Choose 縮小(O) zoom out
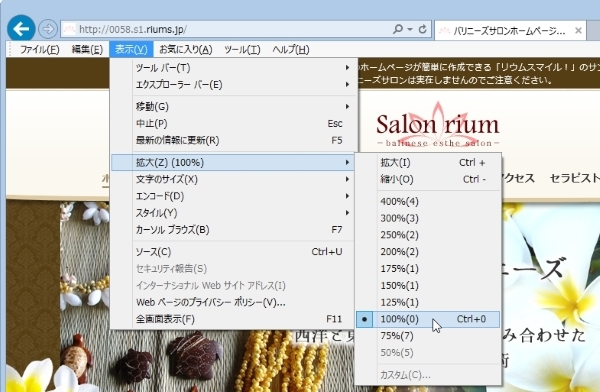Screen dimensions: 600x392 pyautogui.click(x=428, y=179)
